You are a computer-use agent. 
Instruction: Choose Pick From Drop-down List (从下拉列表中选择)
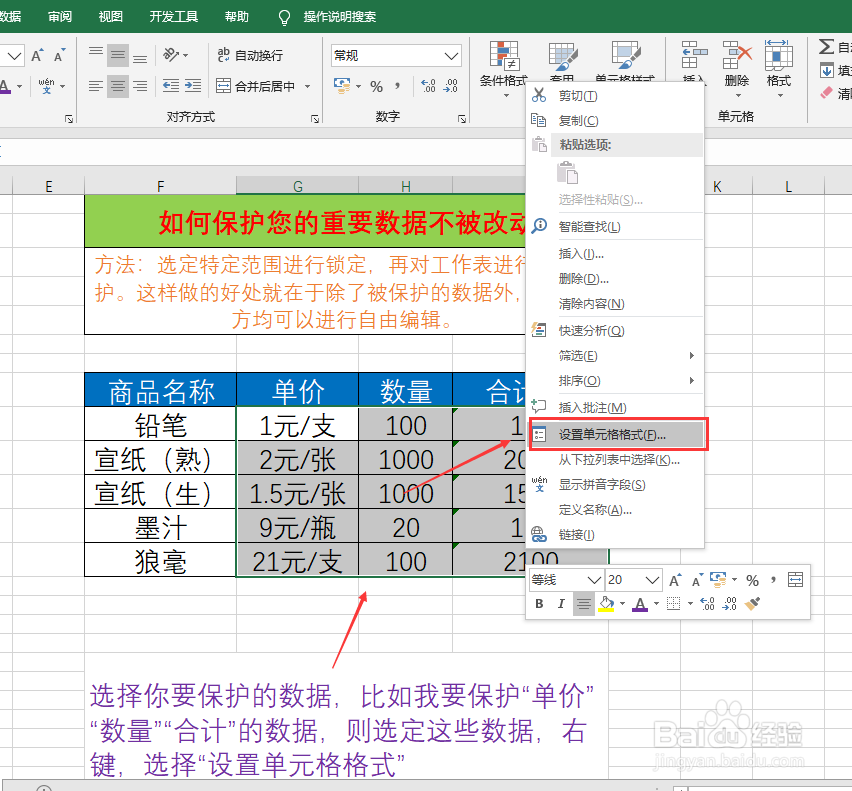[615, 460]
